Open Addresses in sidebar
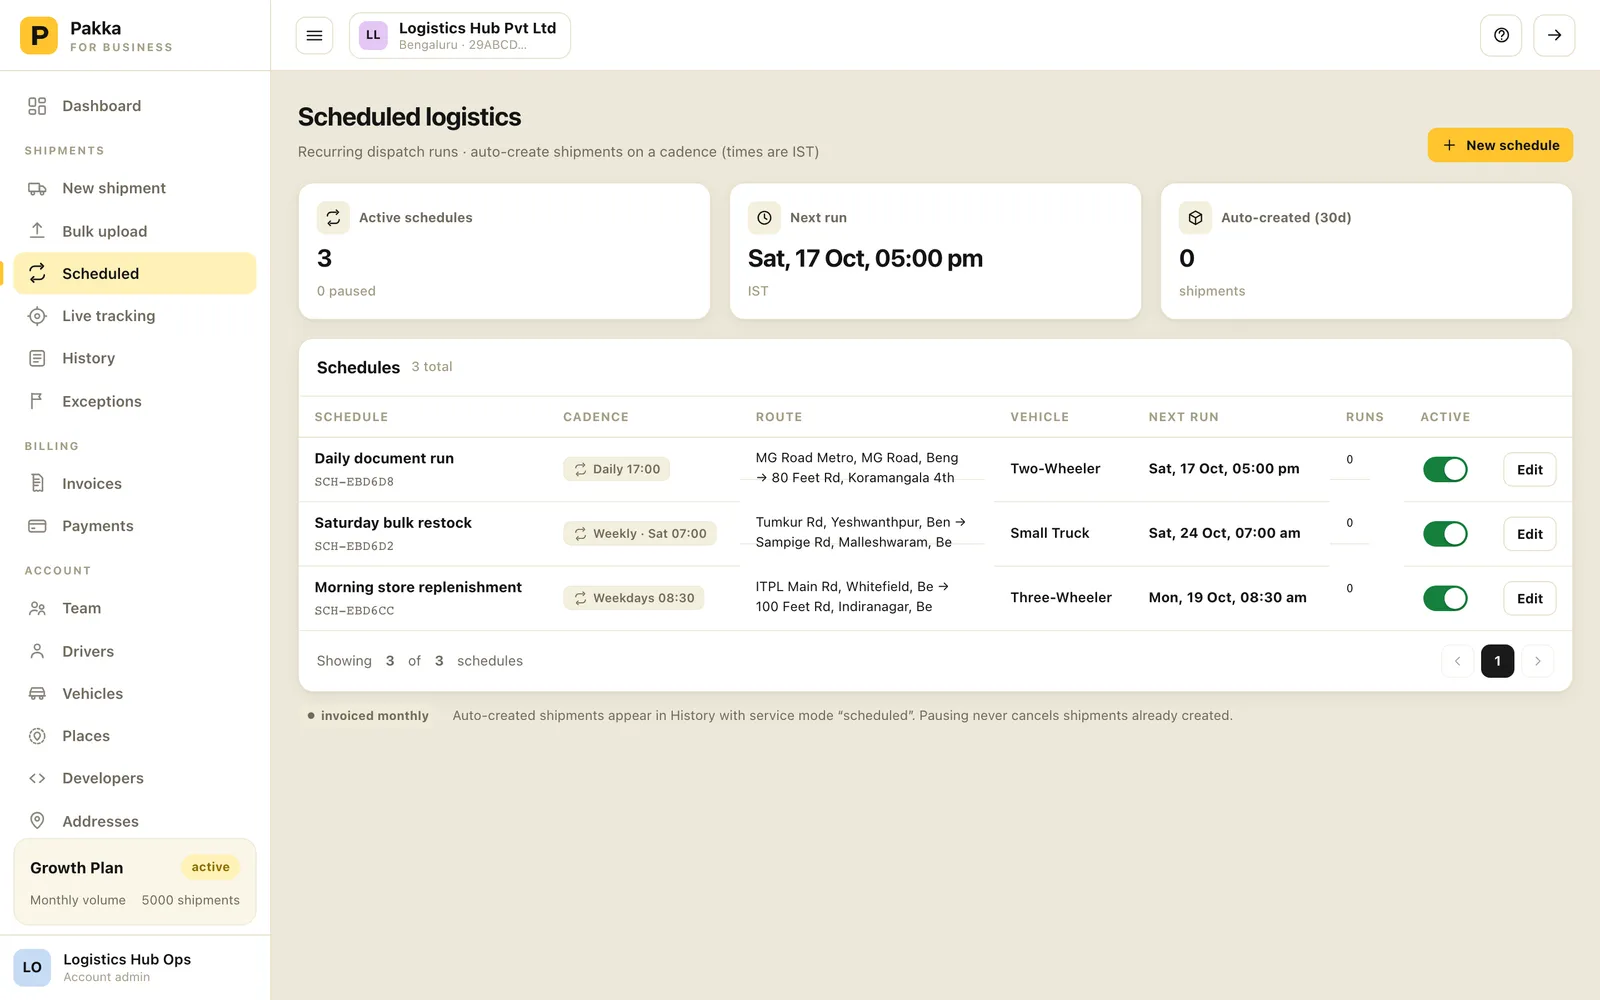 pyautogui.click(x=135, y=821)
